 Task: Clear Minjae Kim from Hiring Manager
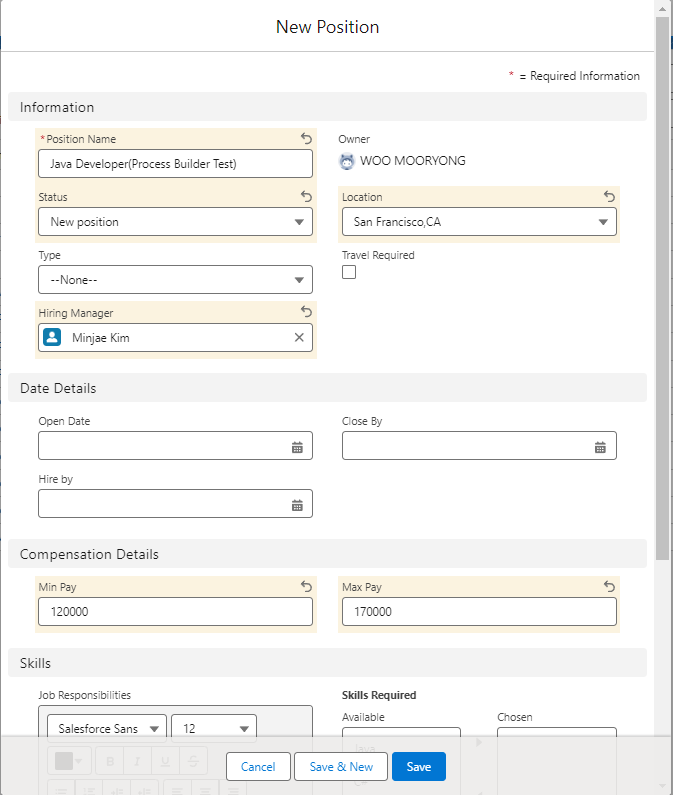(x=299, y=338)
